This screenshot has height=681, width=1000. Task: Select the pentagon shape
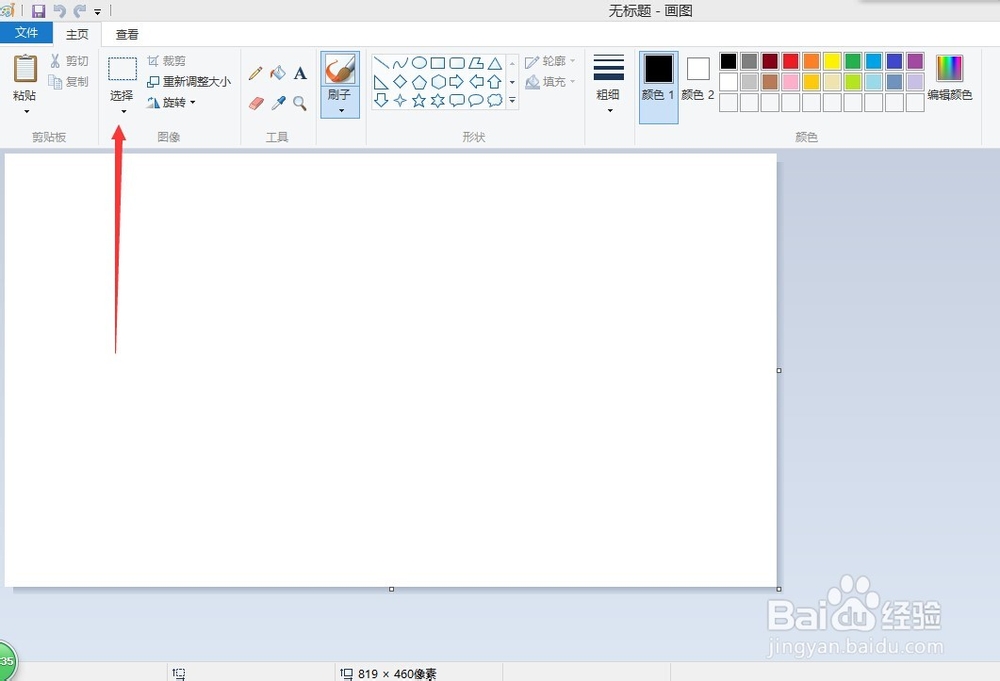(419, 82)
